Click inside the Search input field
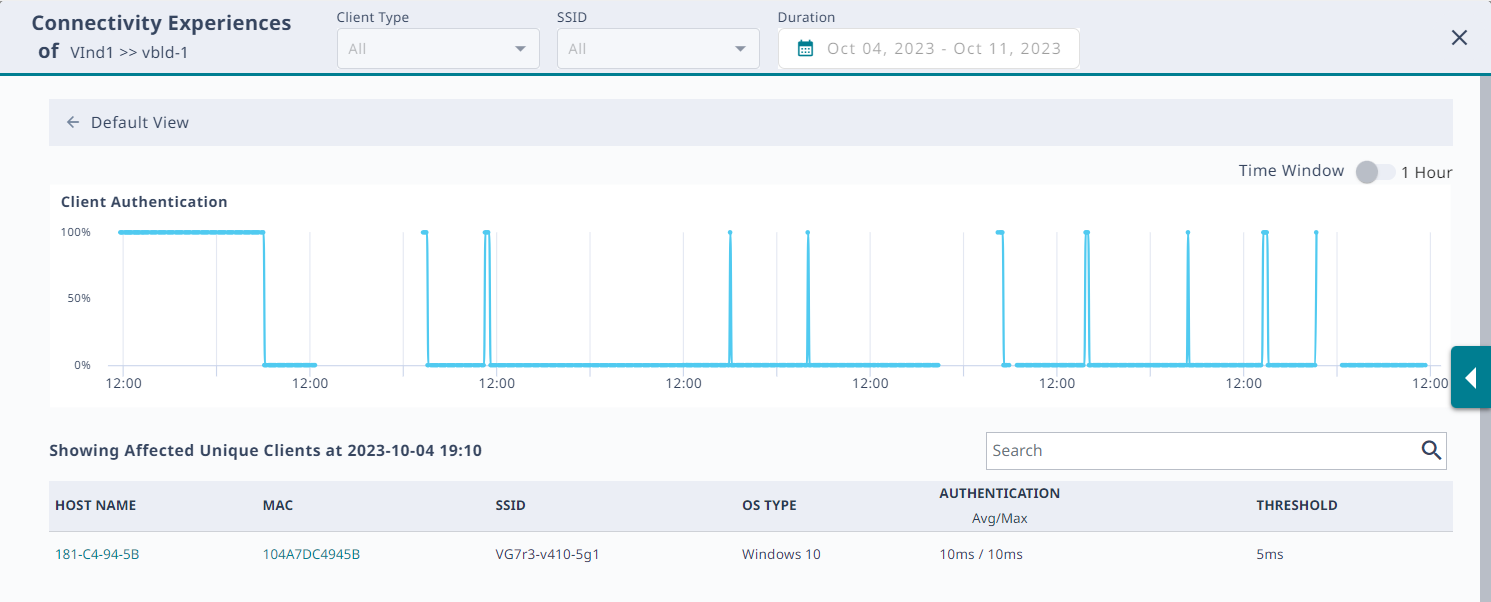This screenshot has width=1491, height=602. [1200, 451]
